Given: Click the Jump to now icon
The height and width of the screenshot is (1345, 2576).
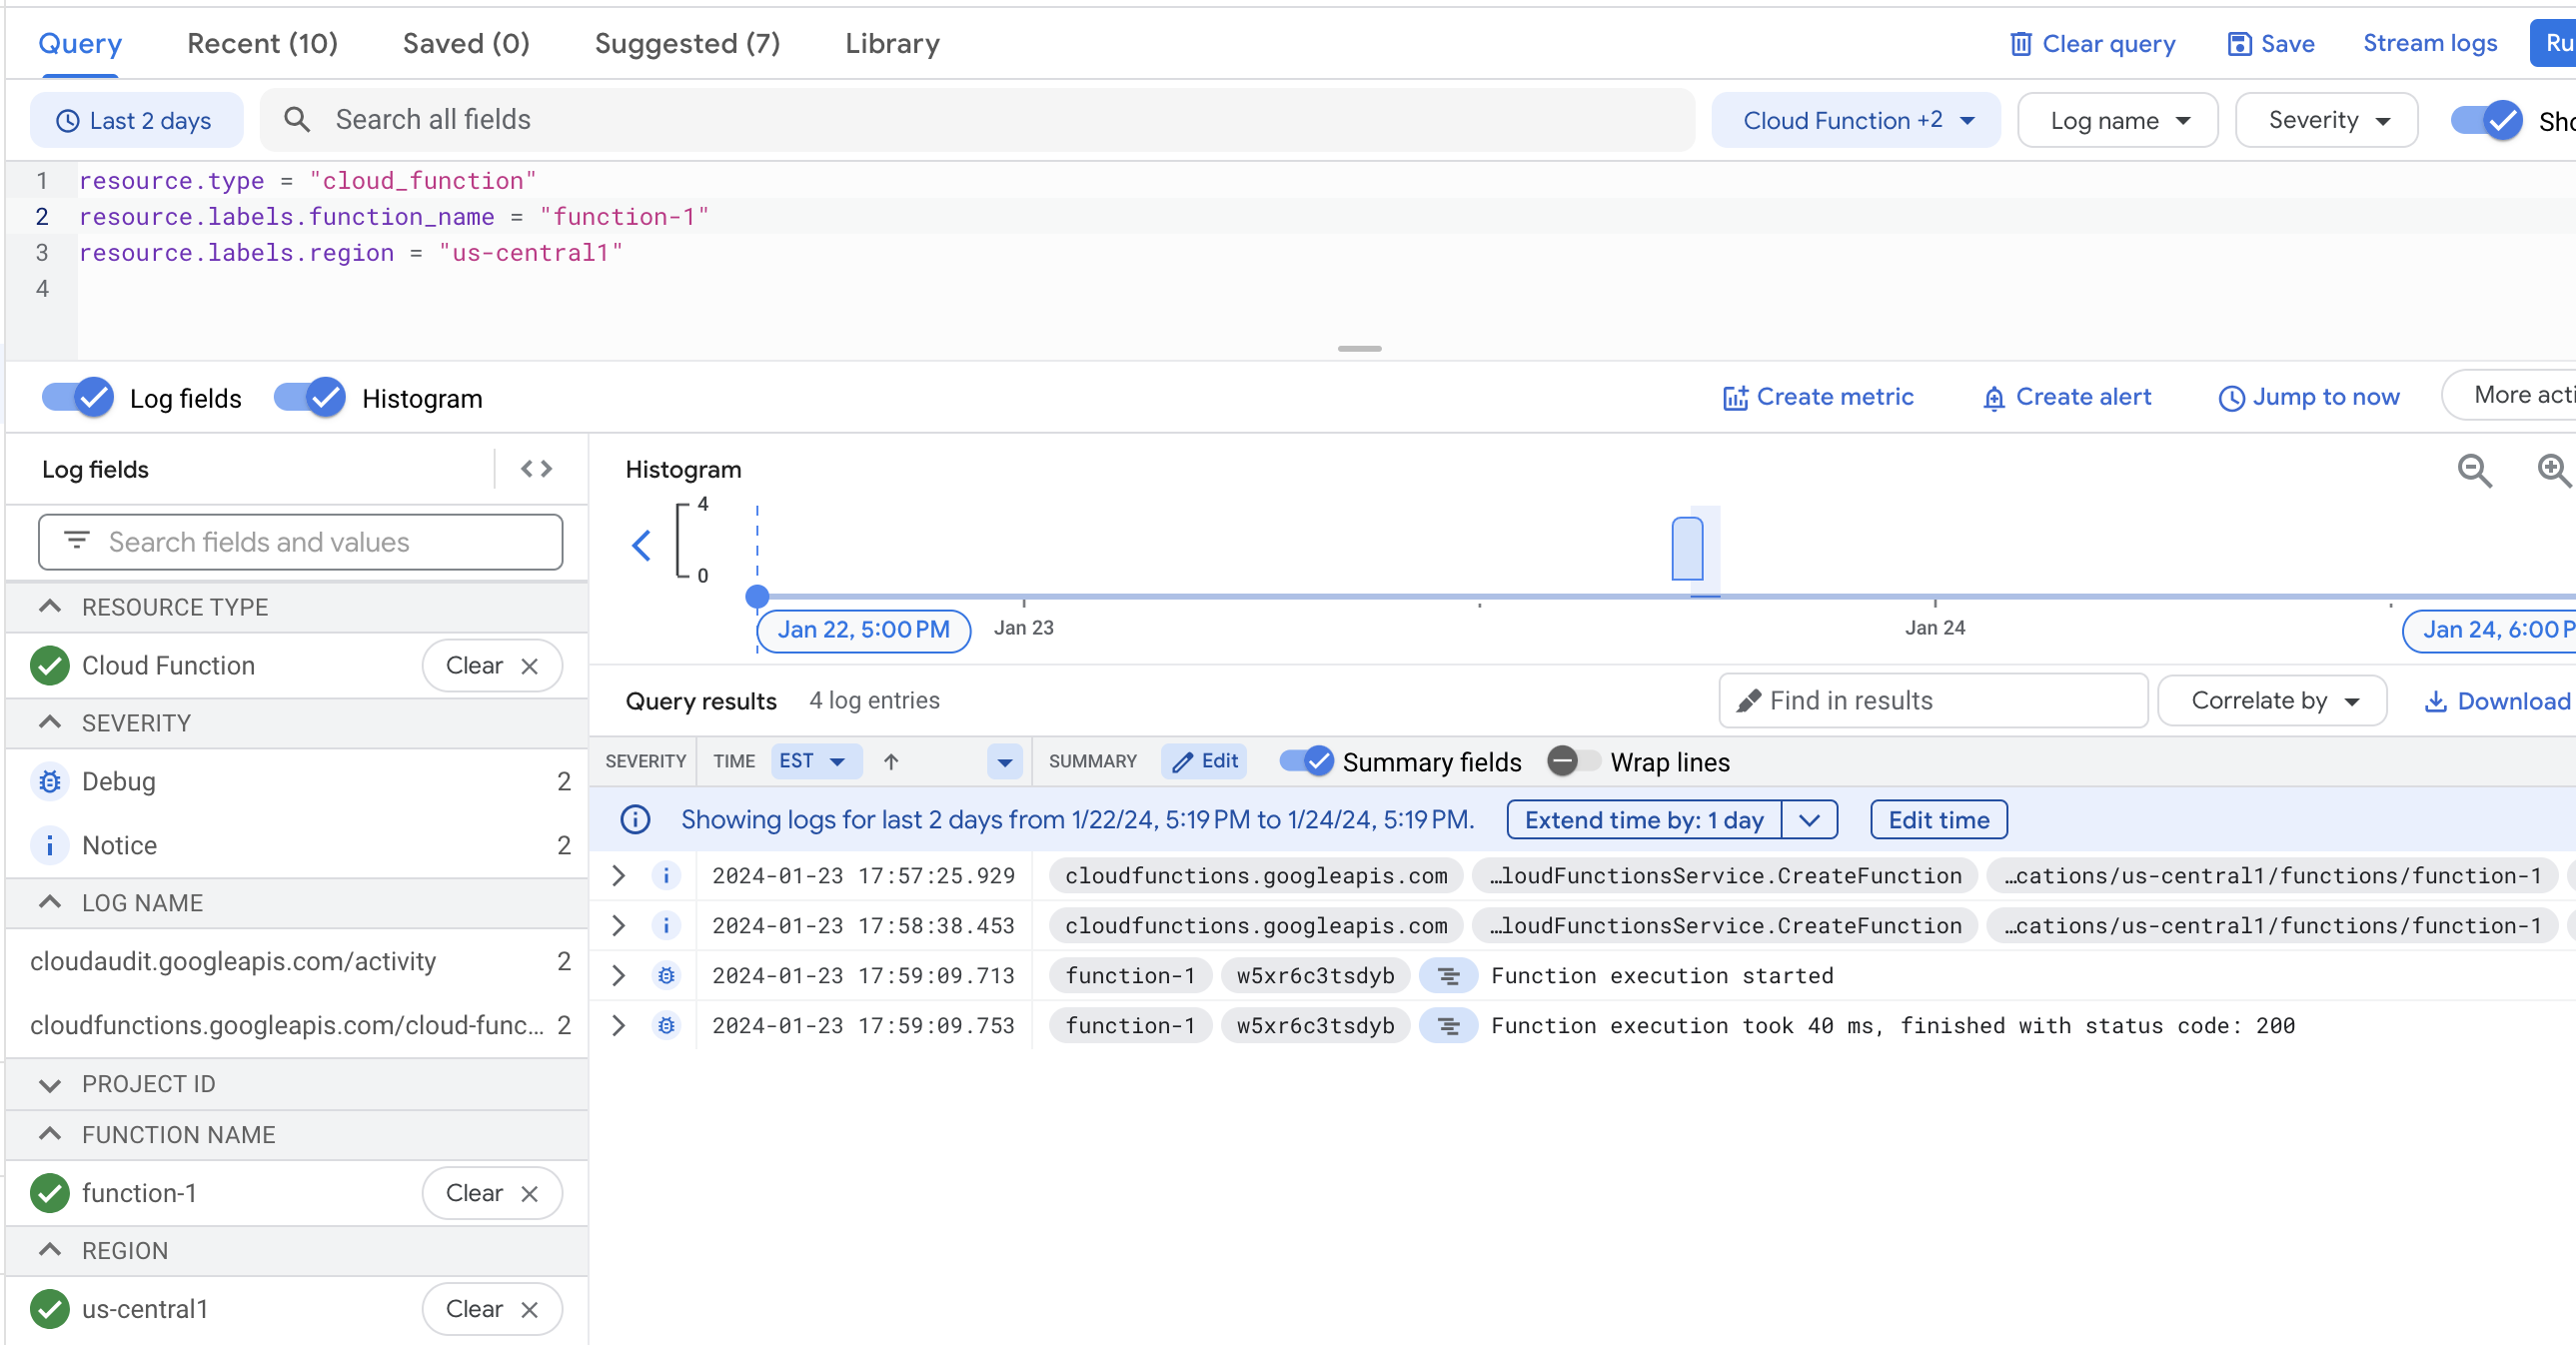Looking at the screenshot, I should tap(2228, 396).
